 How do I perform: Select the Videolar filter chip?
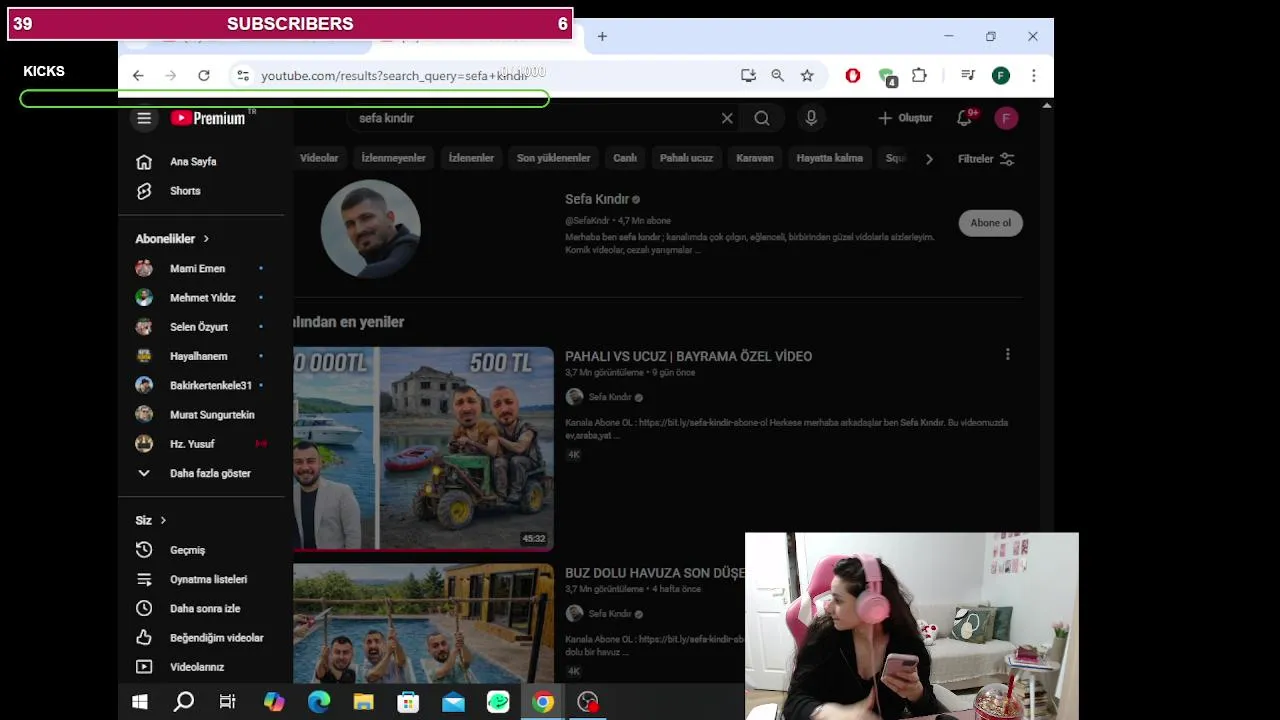[x=319, y=158]
